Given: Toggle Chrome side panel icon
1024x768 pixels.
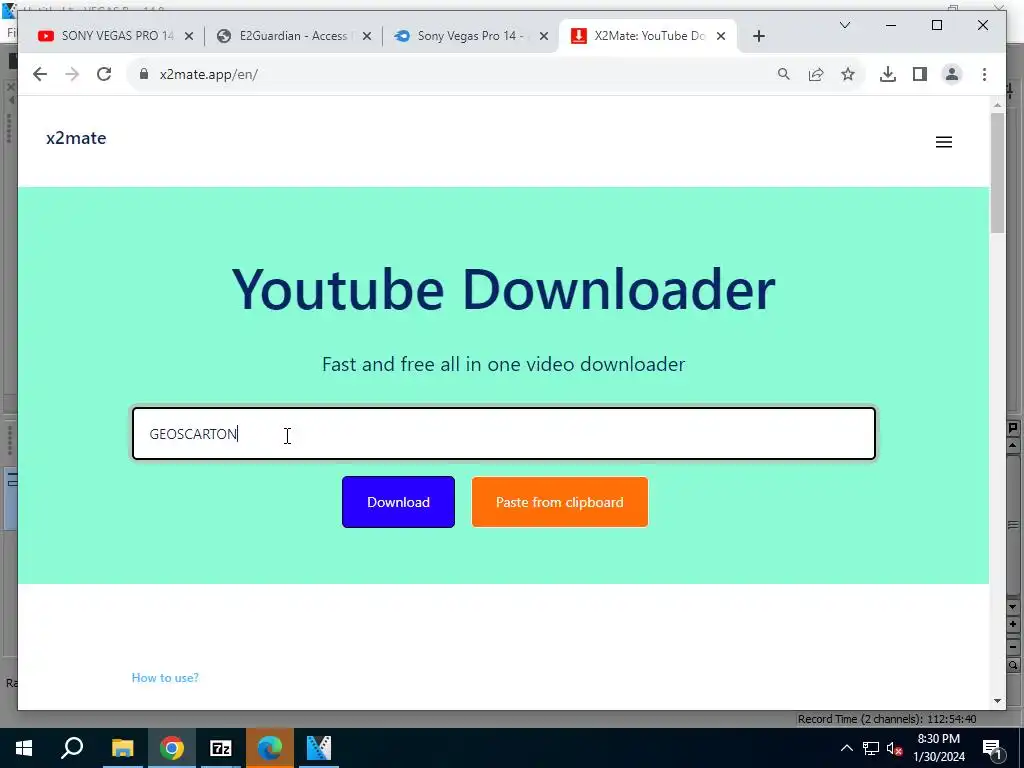Looking at the screenshot, I should (x=920, y=74).
